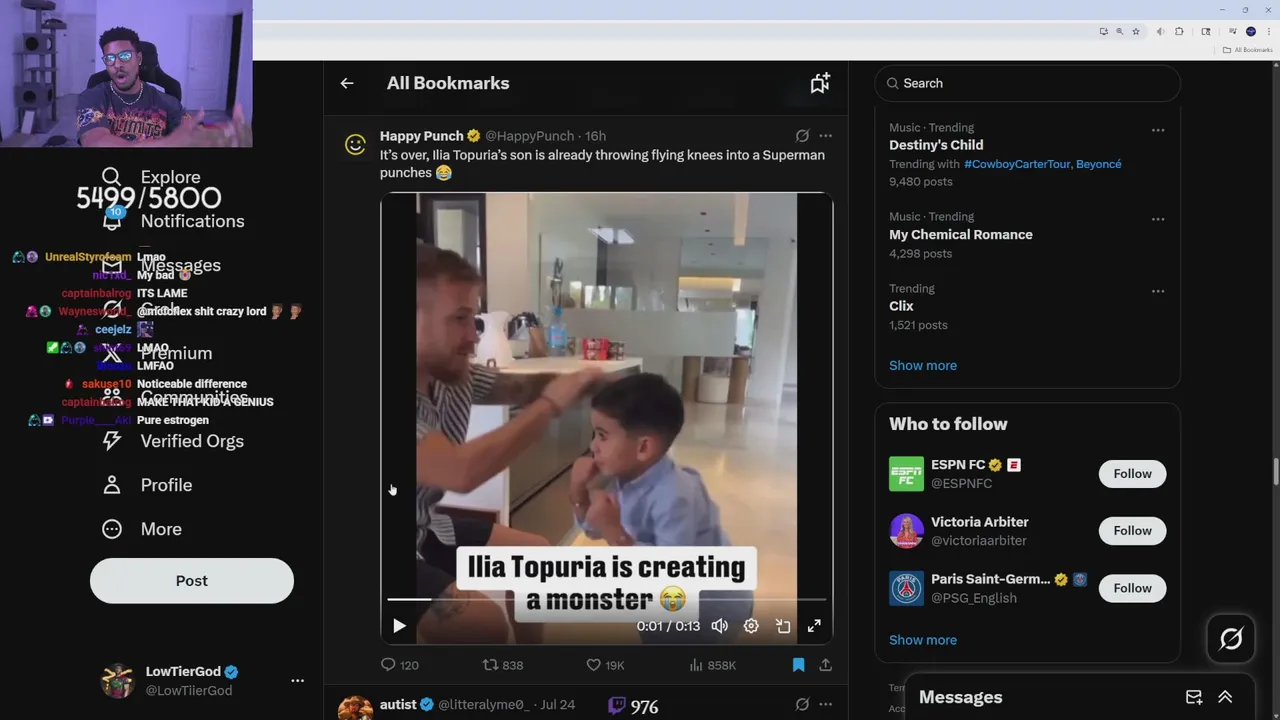Reply to the post with 120 comments

tap(399, 665)
